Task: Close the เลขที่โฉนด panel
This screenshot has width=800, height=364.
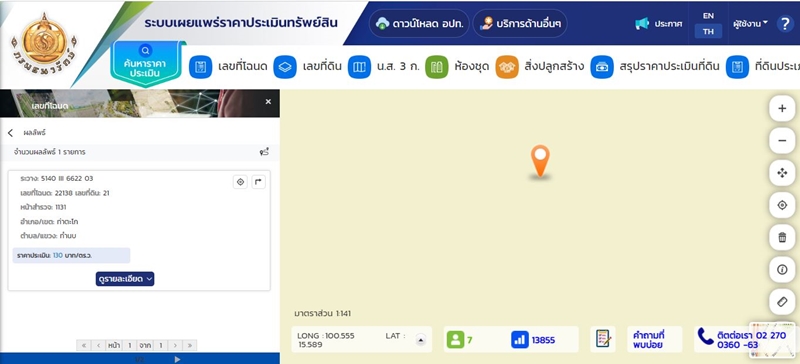Action: (268, 102)
